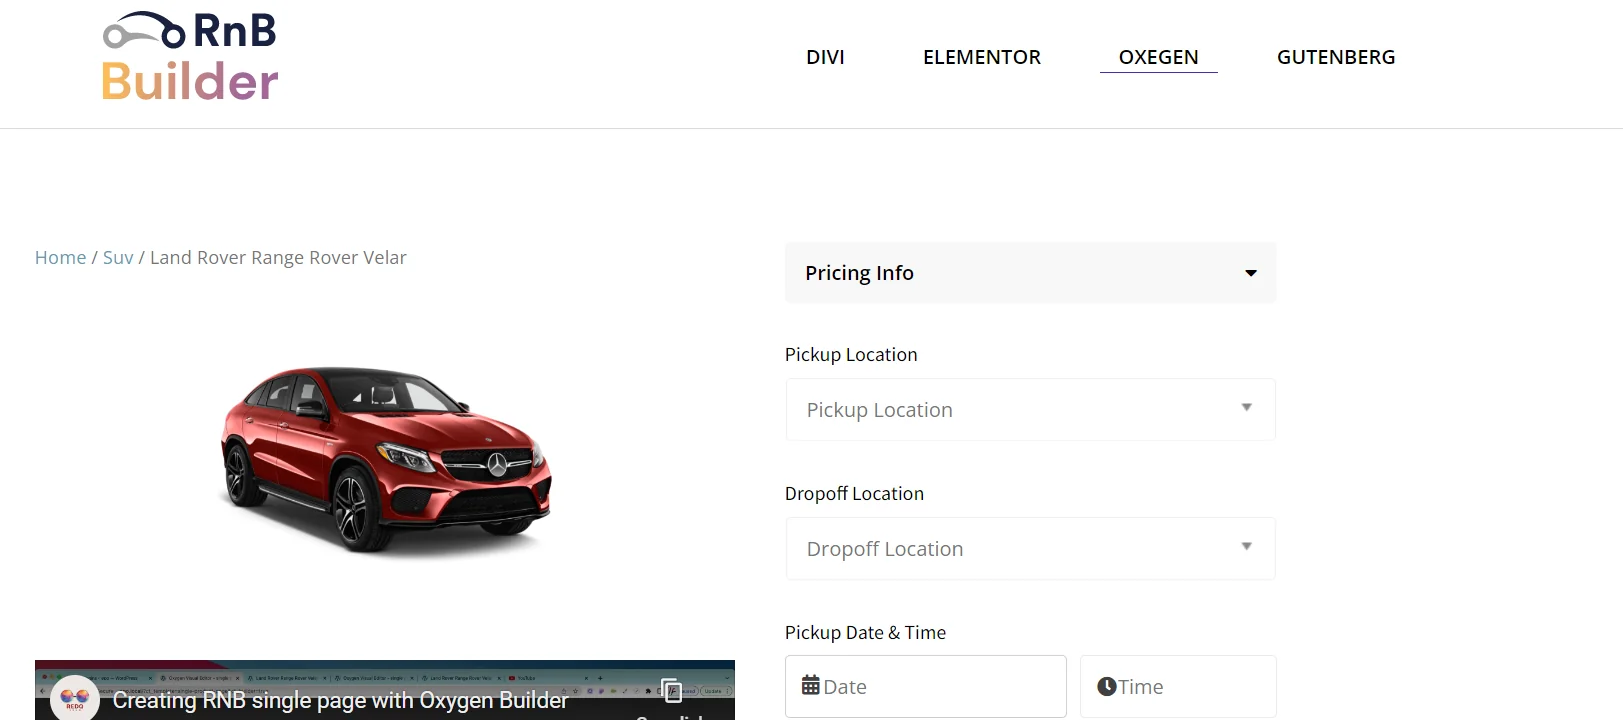Follow the Suv breadcrumb link

[x=118, y=258]
